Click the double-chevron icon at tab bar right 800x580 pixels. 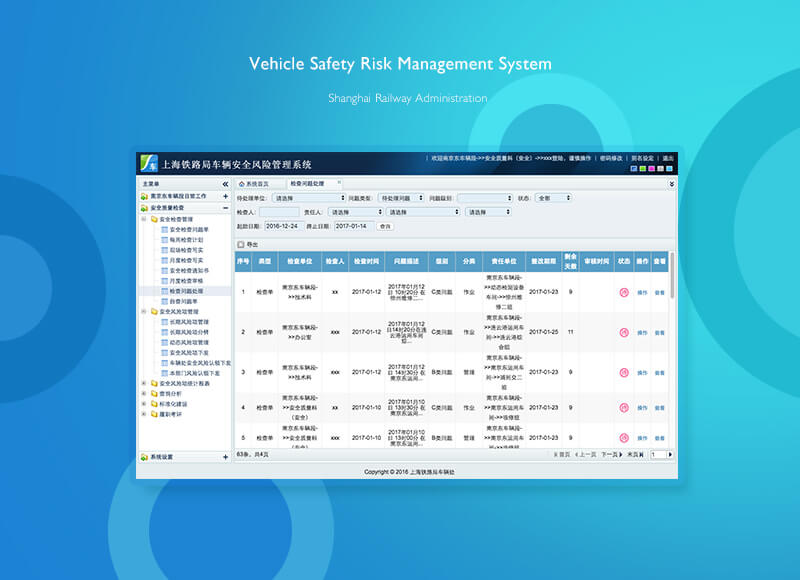[671, 184]
